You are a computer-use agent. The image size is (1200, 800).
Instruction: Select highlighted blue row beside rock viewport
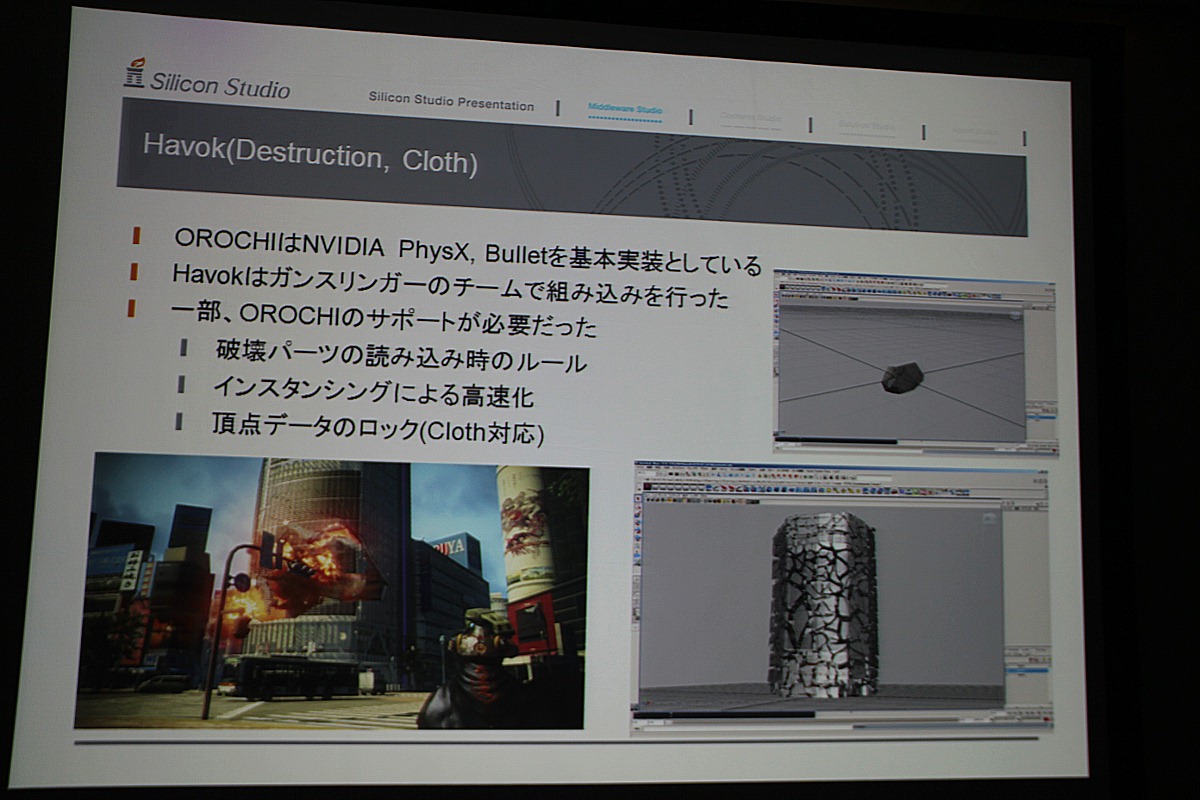[1041, 419]
